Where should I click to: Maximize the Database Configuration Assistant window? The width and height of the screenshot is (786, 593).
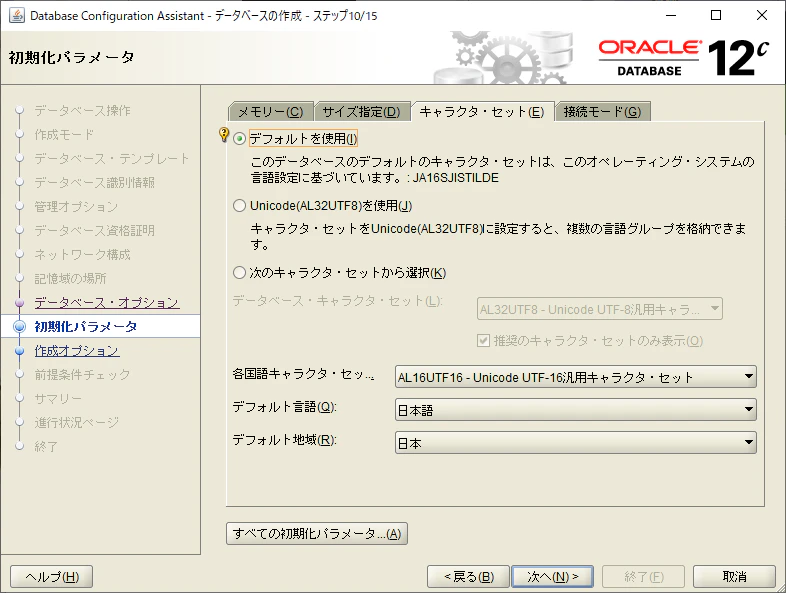[x=716, y=15]
